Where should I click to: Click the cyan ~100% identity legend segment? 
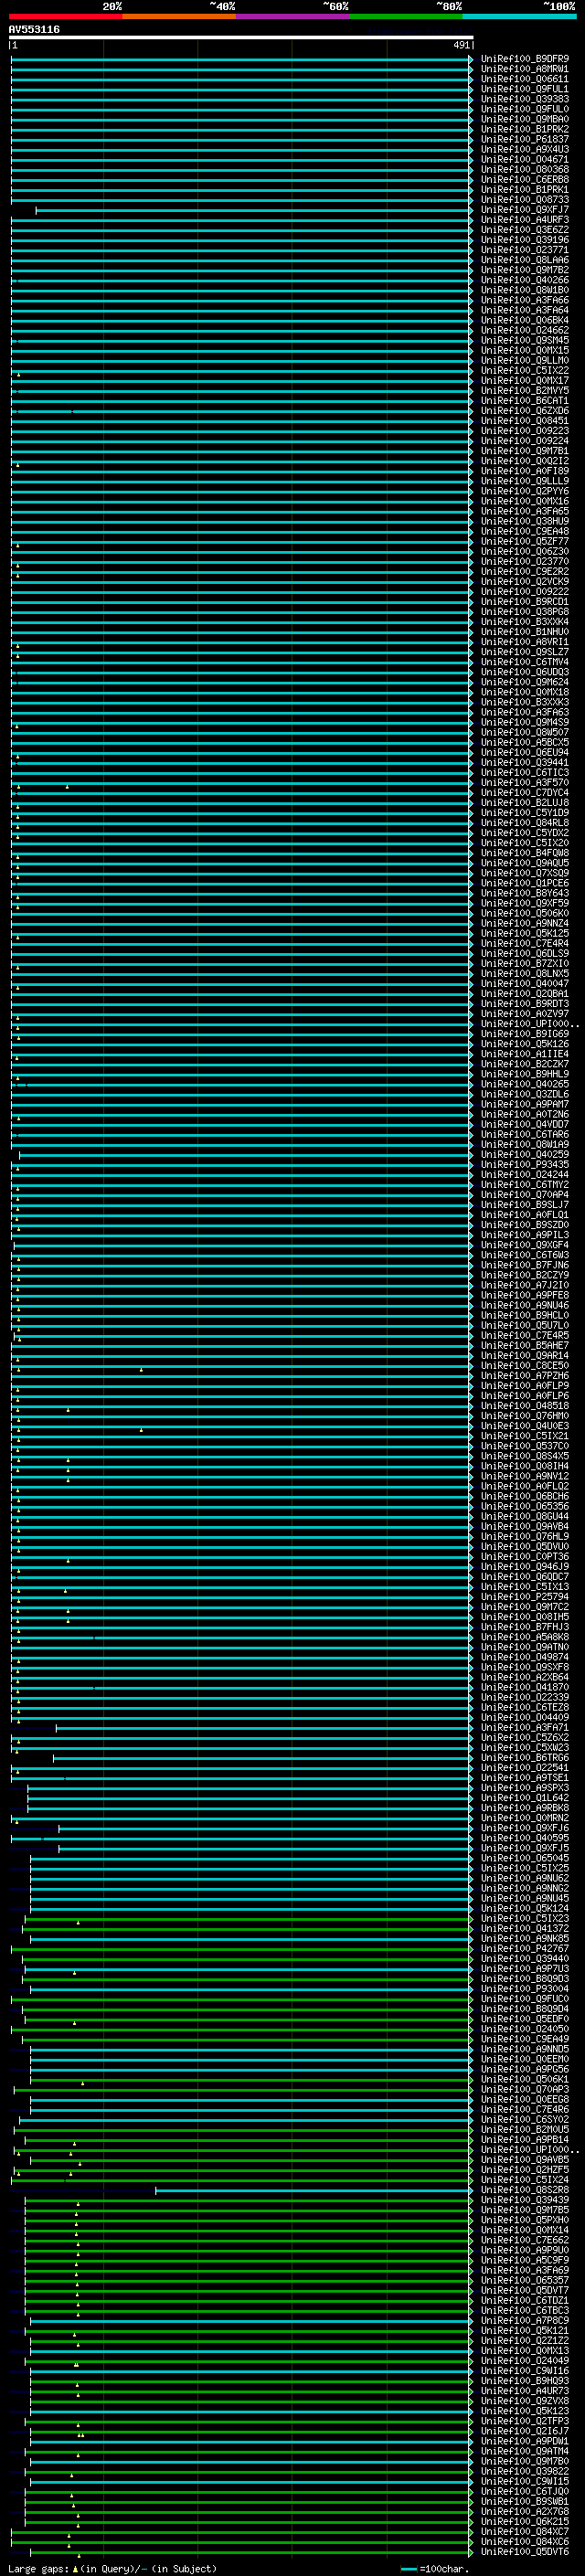pyautogui.click(x=520, y=16)
